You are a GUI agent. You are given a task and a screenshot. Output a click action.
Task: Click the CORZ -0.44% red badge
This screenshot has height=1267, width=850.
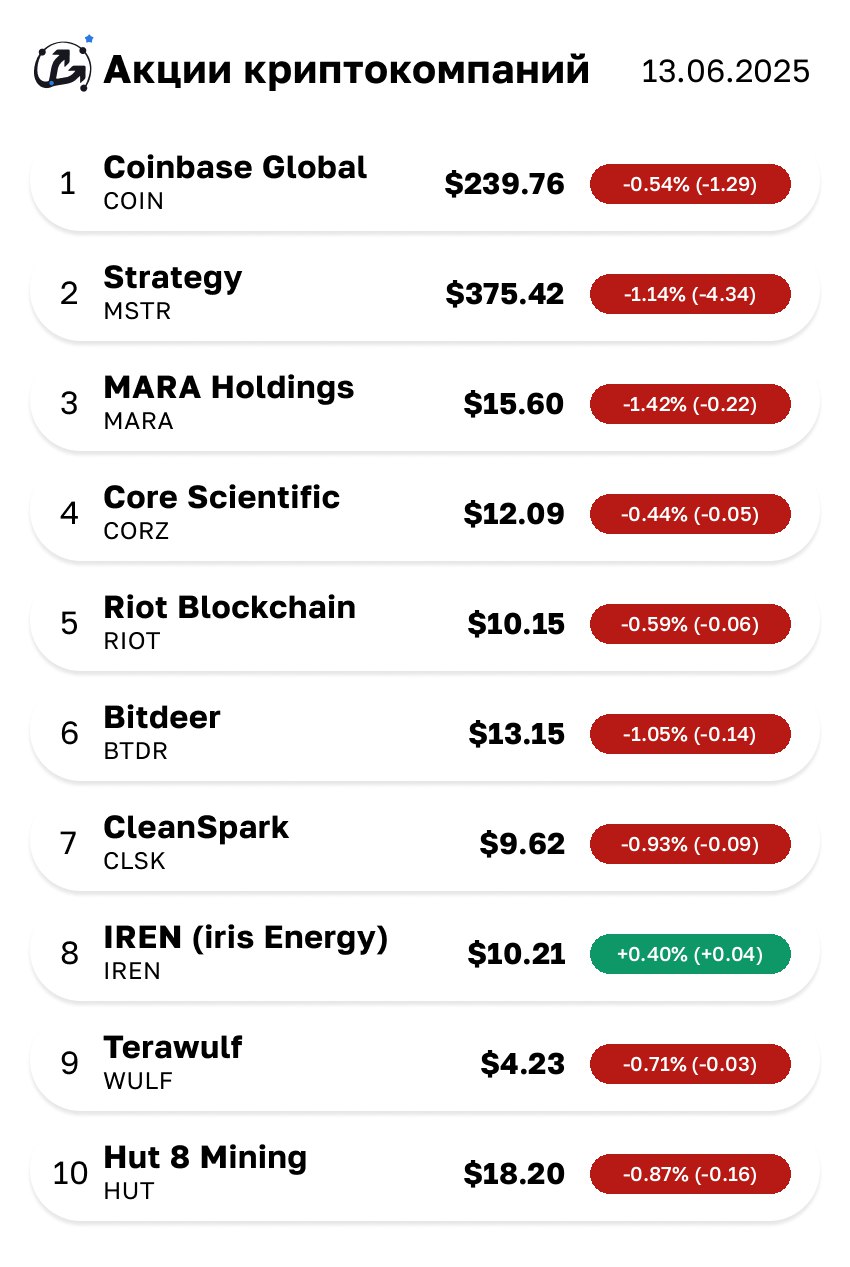point(690,514)
